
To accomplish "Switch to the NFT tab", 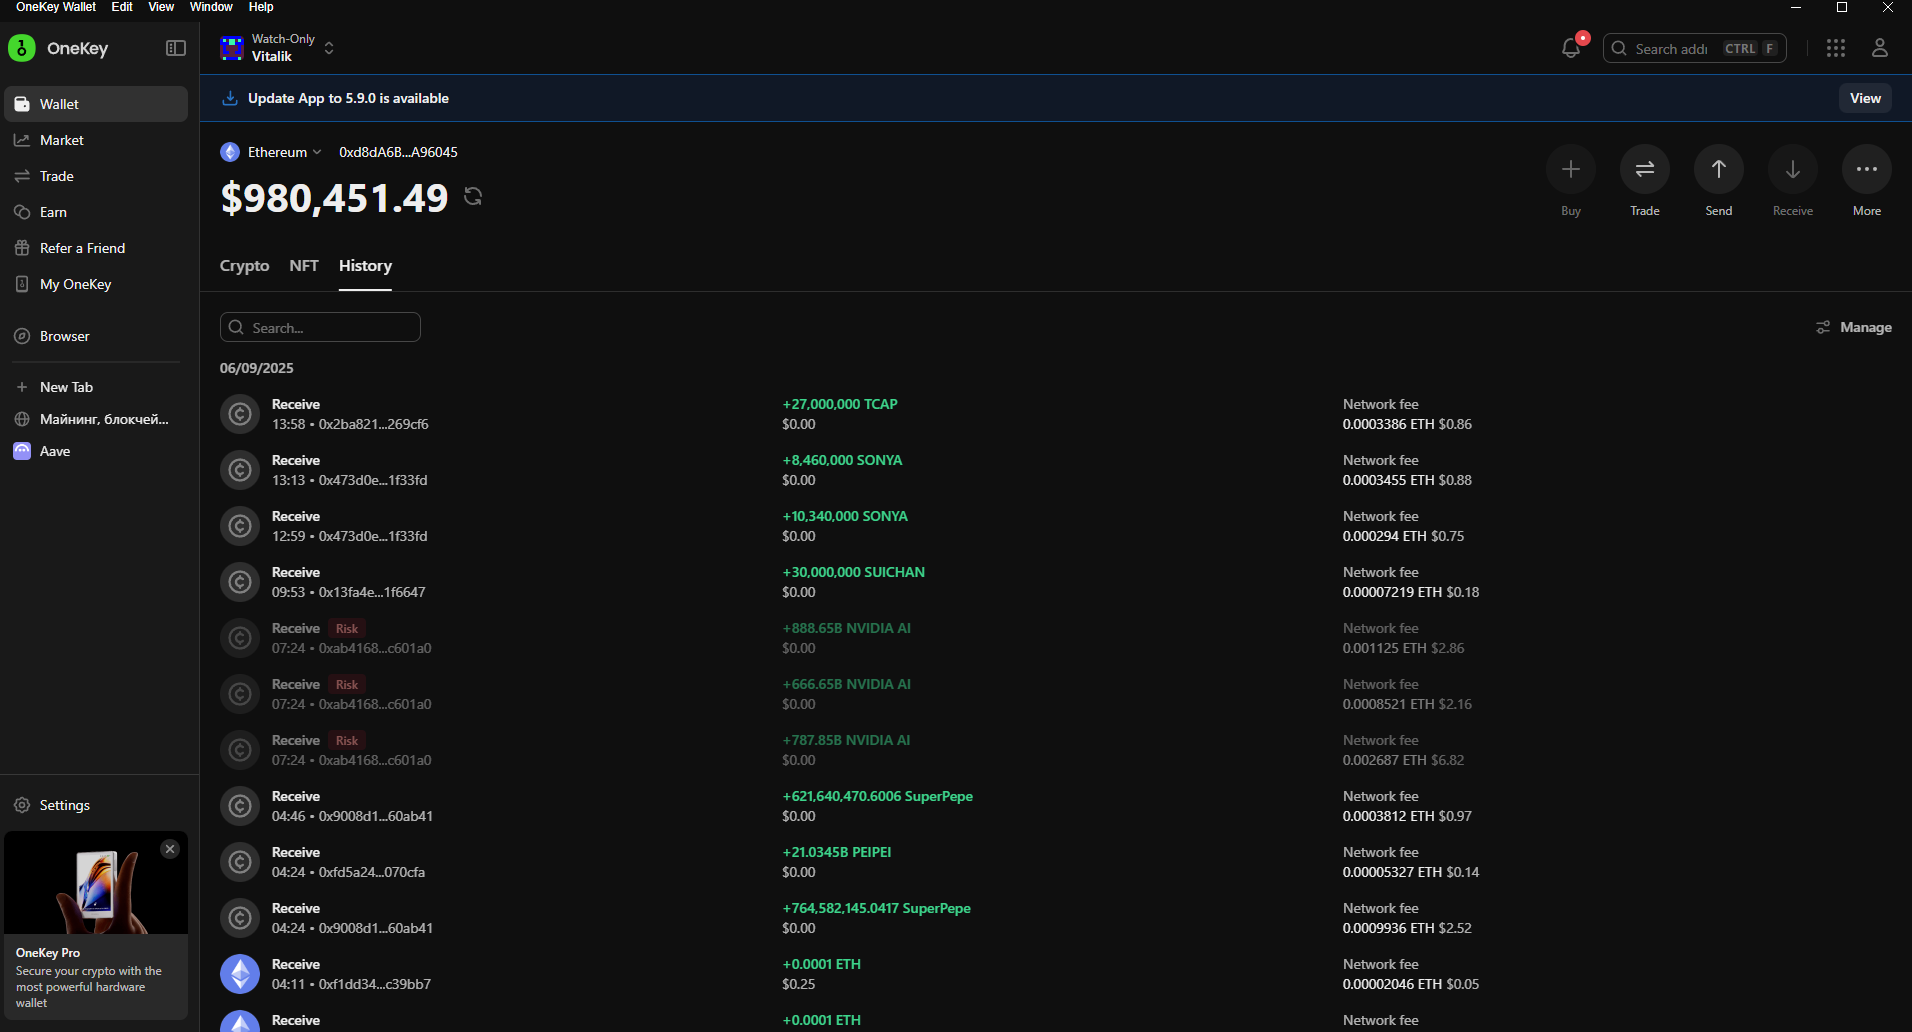I will click(x=304, y=266).
